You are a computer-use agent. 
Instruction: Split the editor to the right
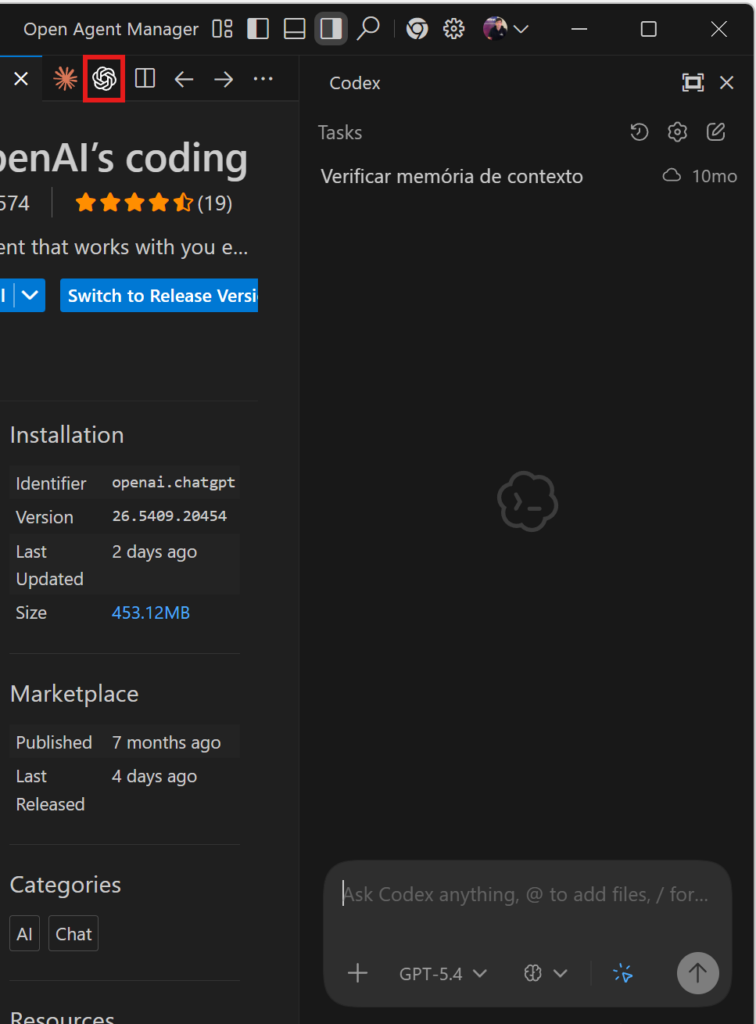coord(145,79)
